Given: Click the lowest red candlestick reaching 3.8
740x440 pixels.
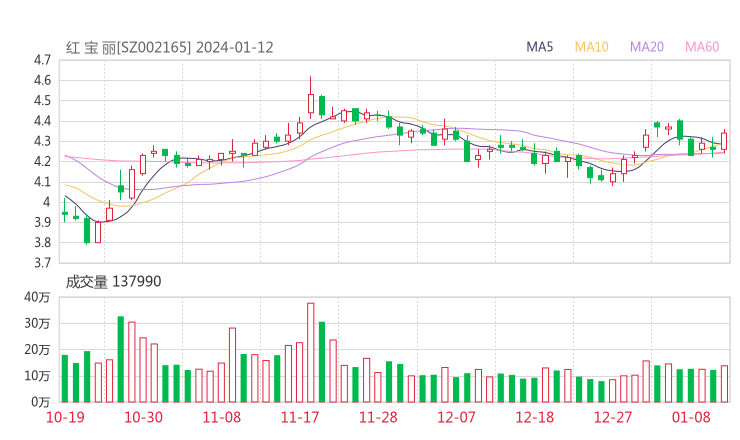Looking at the screenshot, I should (98, 232).
